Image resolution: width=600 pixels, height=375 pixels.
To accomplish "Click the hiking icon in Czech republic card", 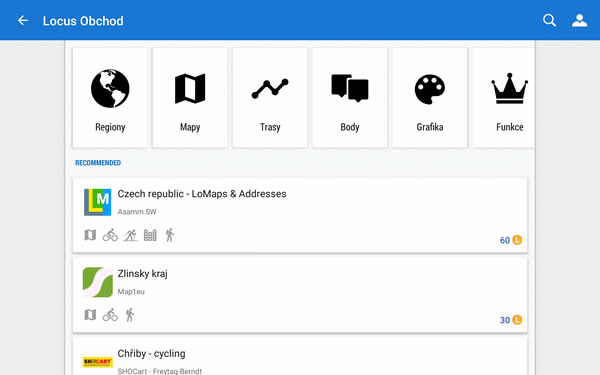I will coord(170,235).
